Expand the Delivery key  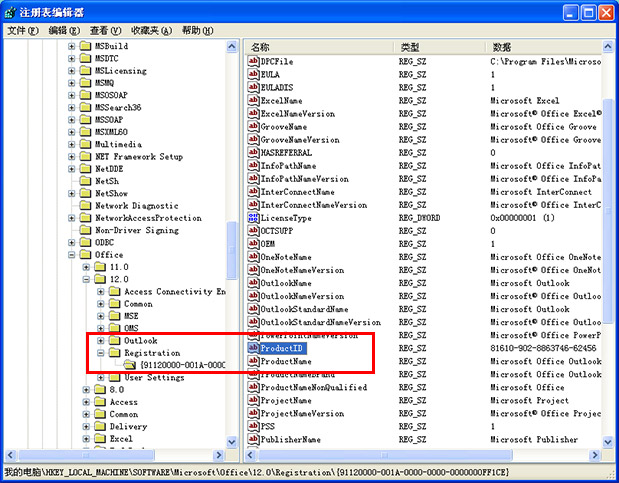[x=86, y=426]
